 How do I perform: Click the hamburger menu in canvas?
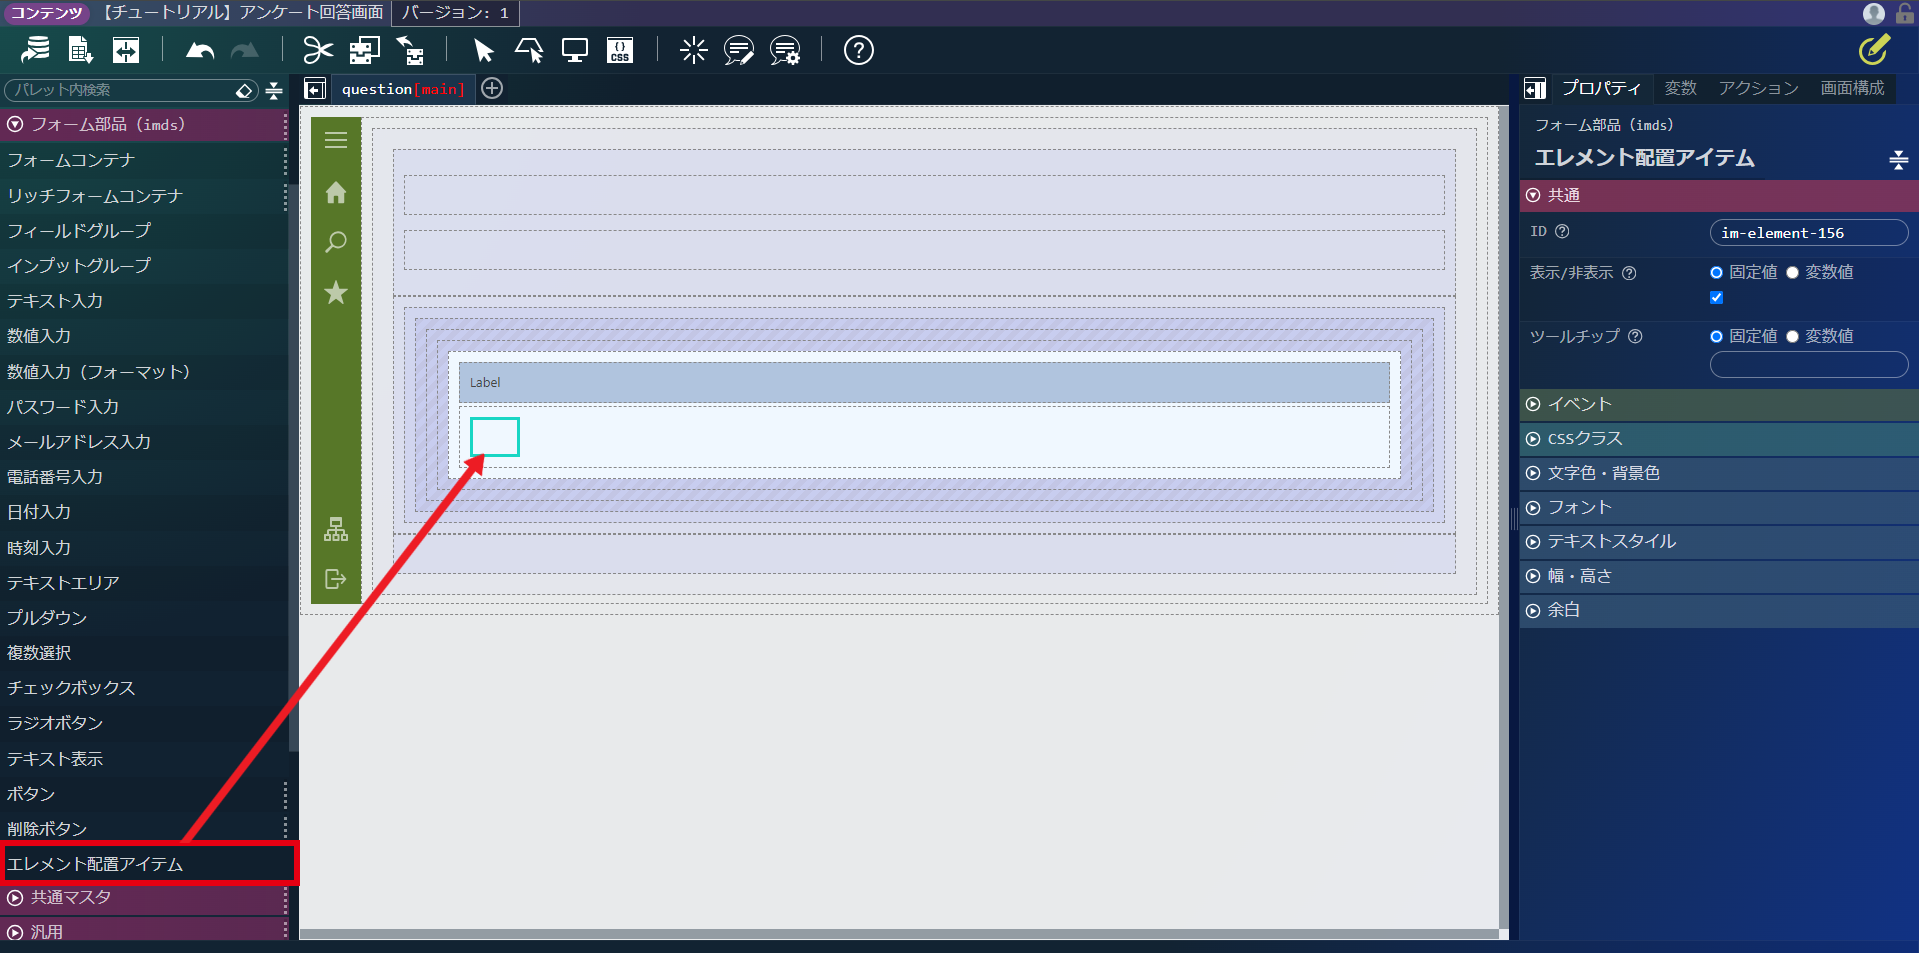(336, 140)
